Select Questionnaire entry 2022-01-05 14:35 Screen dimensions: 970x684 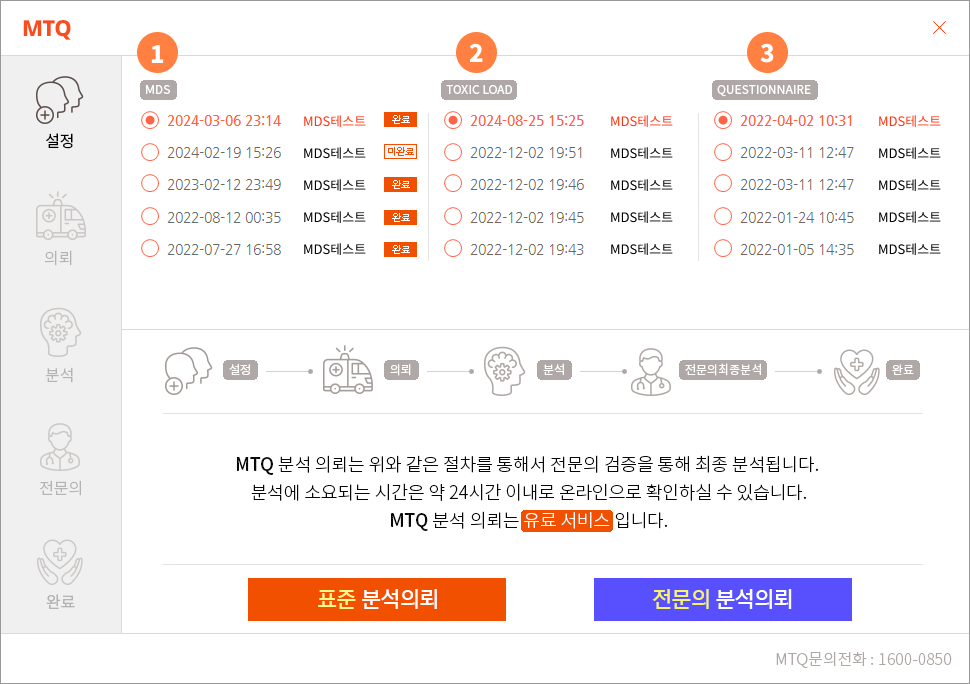pos(723,249)
